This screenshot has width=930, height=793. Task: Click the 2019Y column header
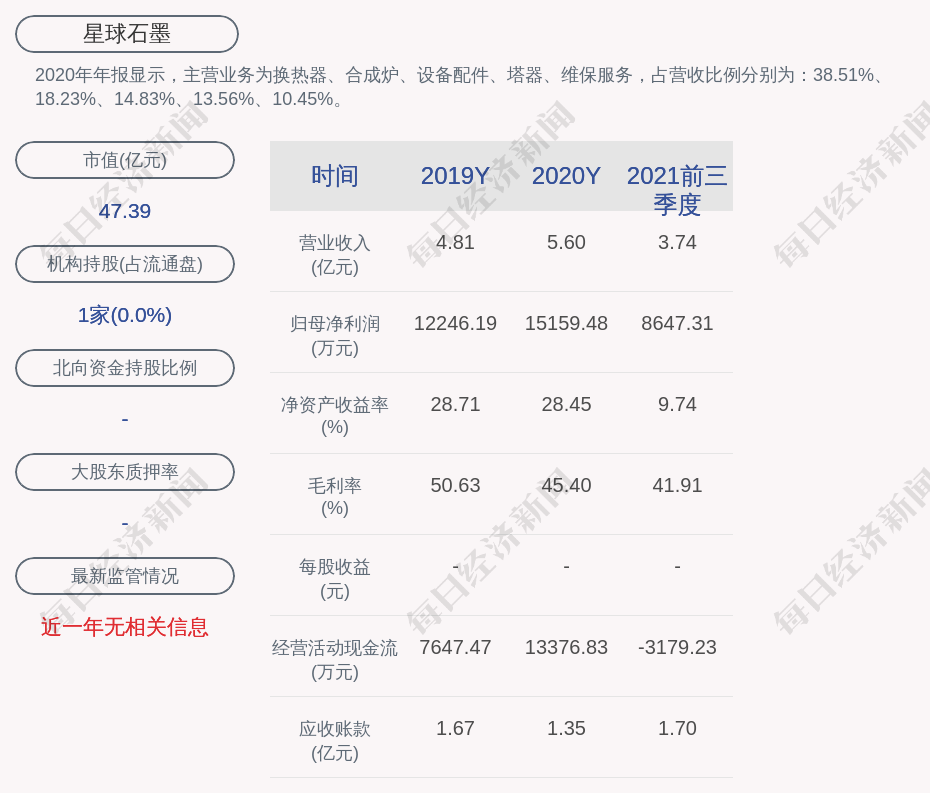pos(455,176)
